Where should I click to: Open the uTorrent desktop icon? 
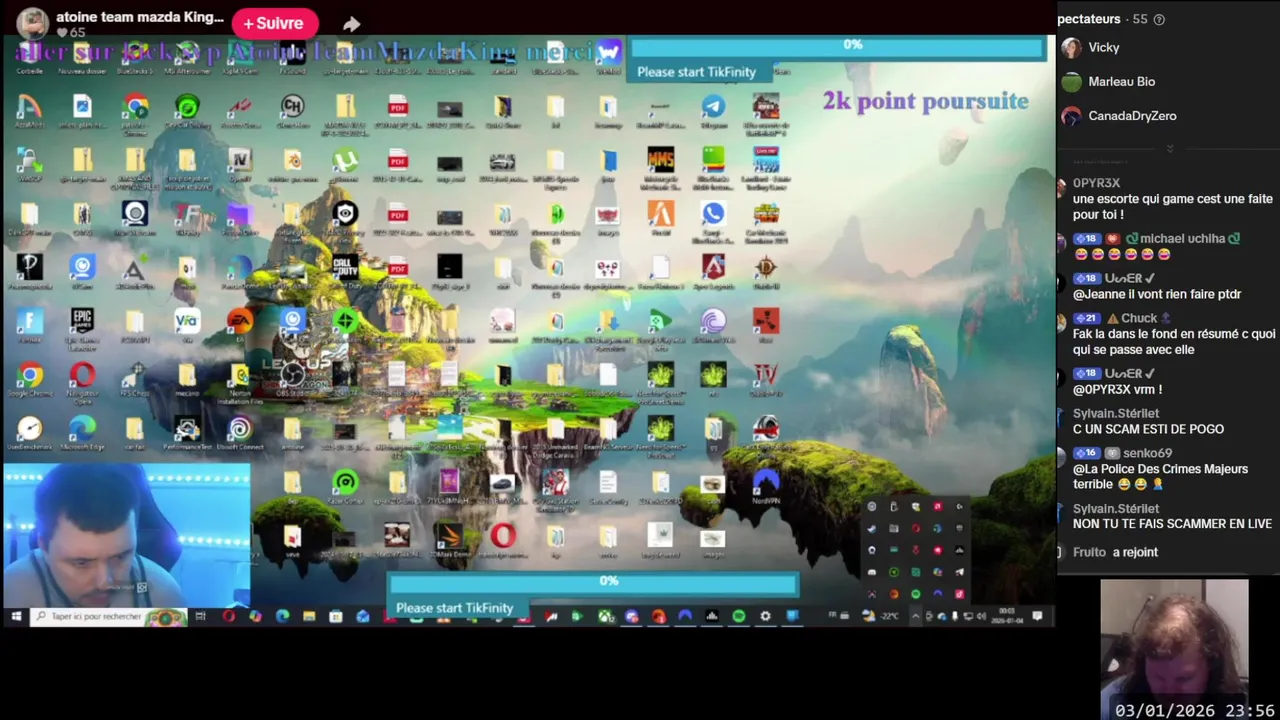[345, 160]
